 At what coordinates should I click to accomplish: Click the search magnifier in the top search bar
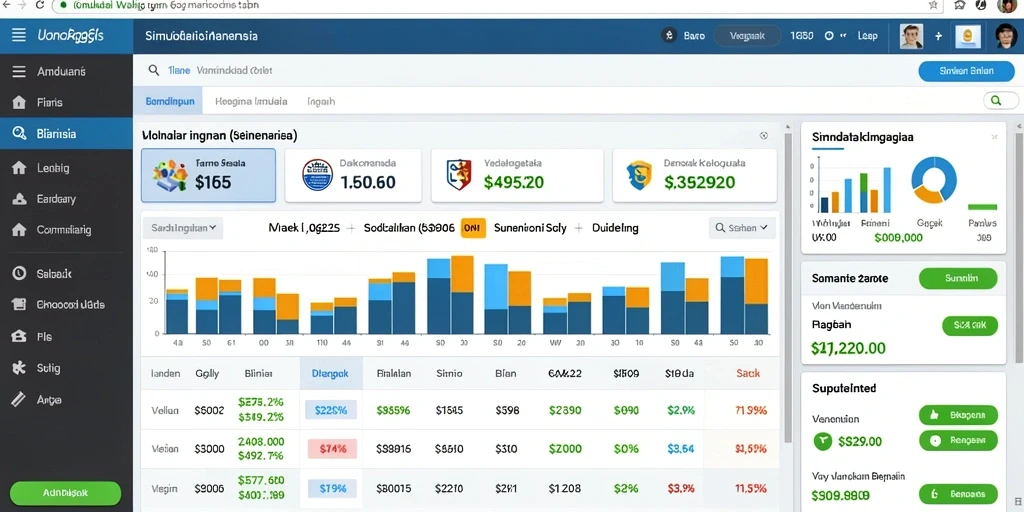pos(153,70)
